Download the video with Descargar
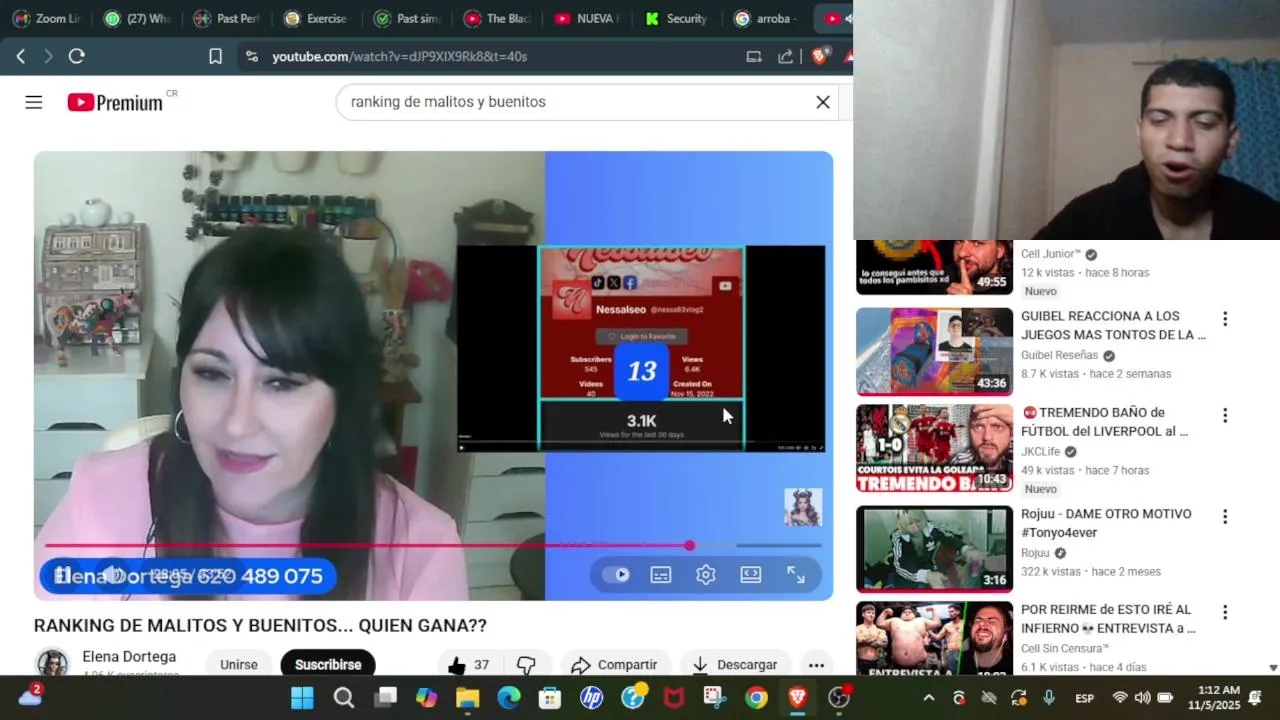This screenshot has width=1280, height=720. (735, 665)
